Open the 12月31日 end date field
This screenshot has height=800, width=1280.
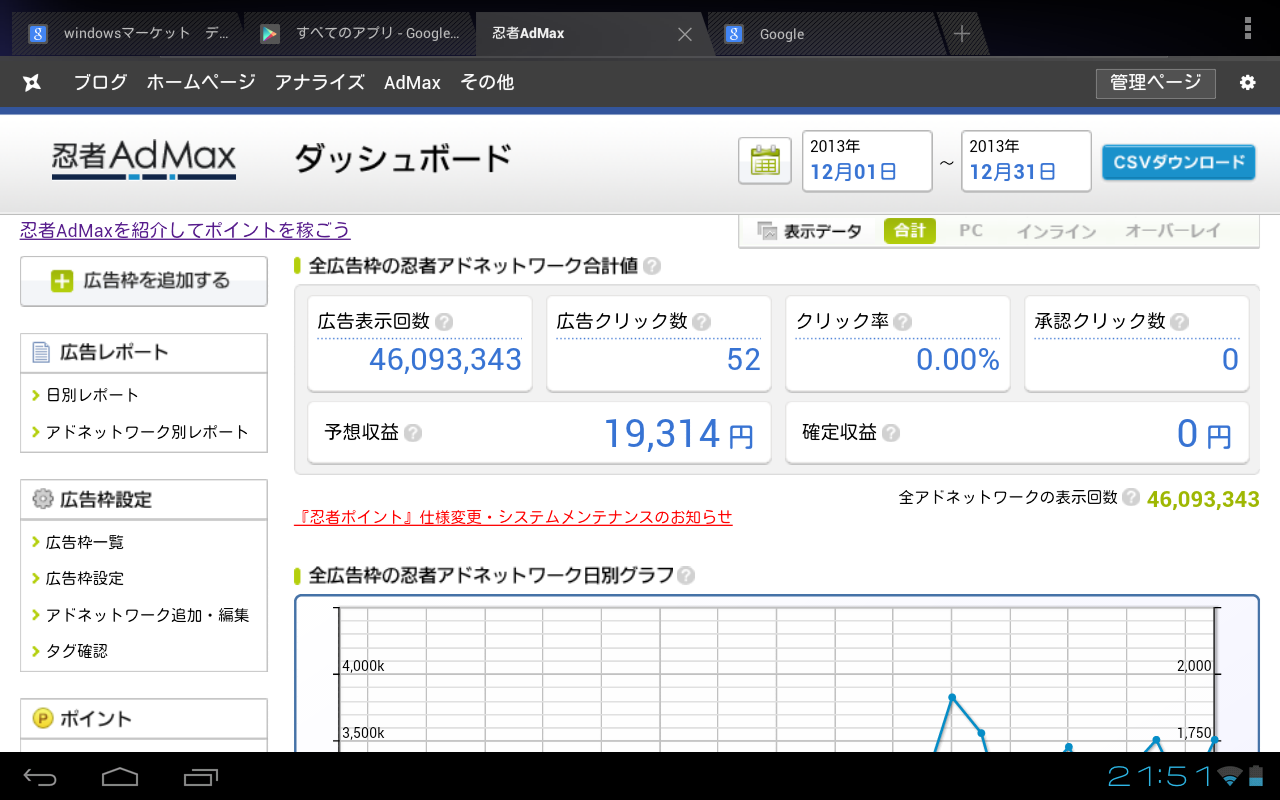[x=1026, y=160]
